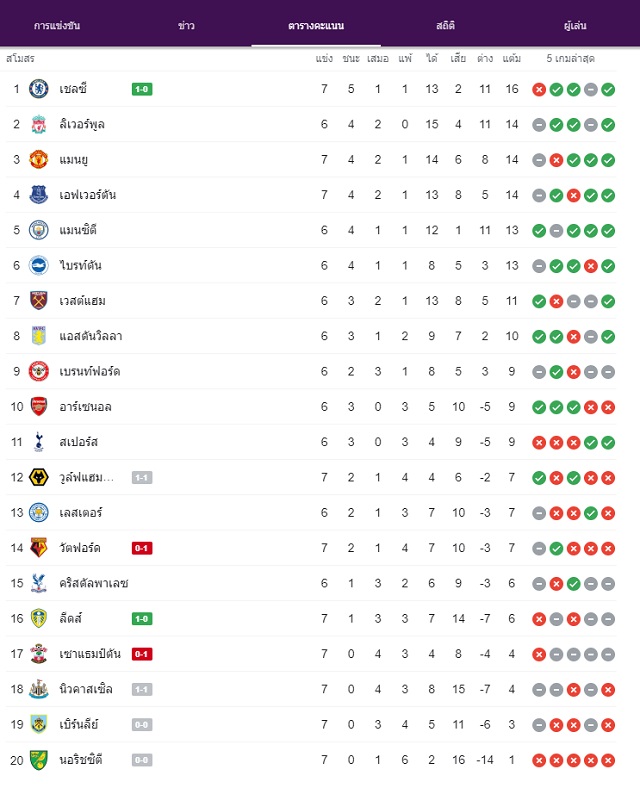
Task: Click Chelsea's green 1-0 live score badge
Action: tap(142, 89)
